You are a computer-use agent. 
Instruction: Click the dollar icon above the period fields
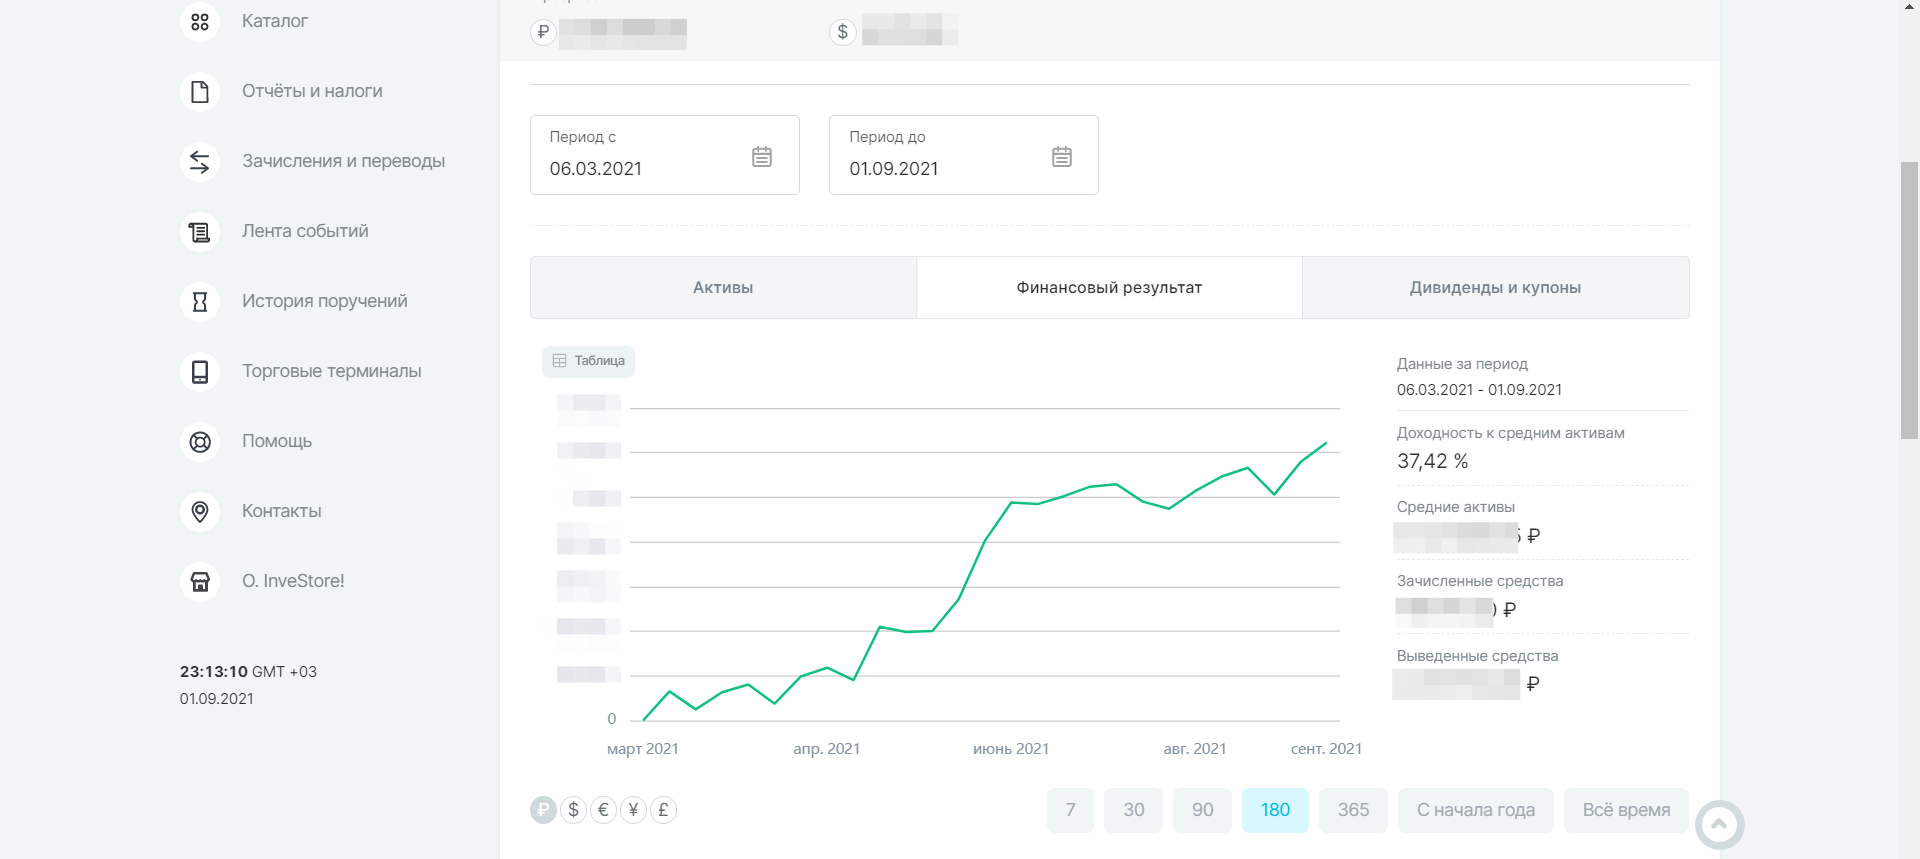843,32
